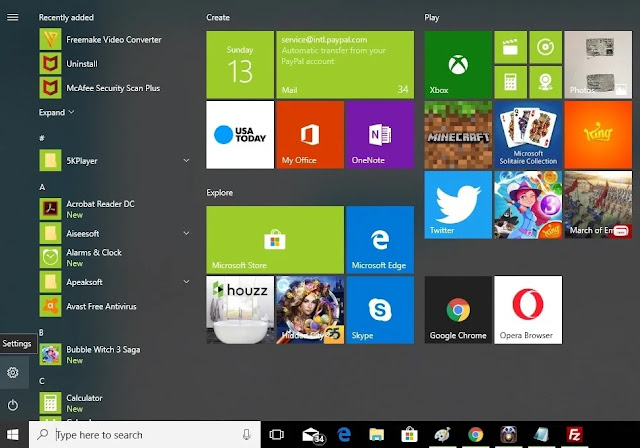This screenshot has width=640, height=448.
Task: Open the USA TODAY tile
Action: 240,135
